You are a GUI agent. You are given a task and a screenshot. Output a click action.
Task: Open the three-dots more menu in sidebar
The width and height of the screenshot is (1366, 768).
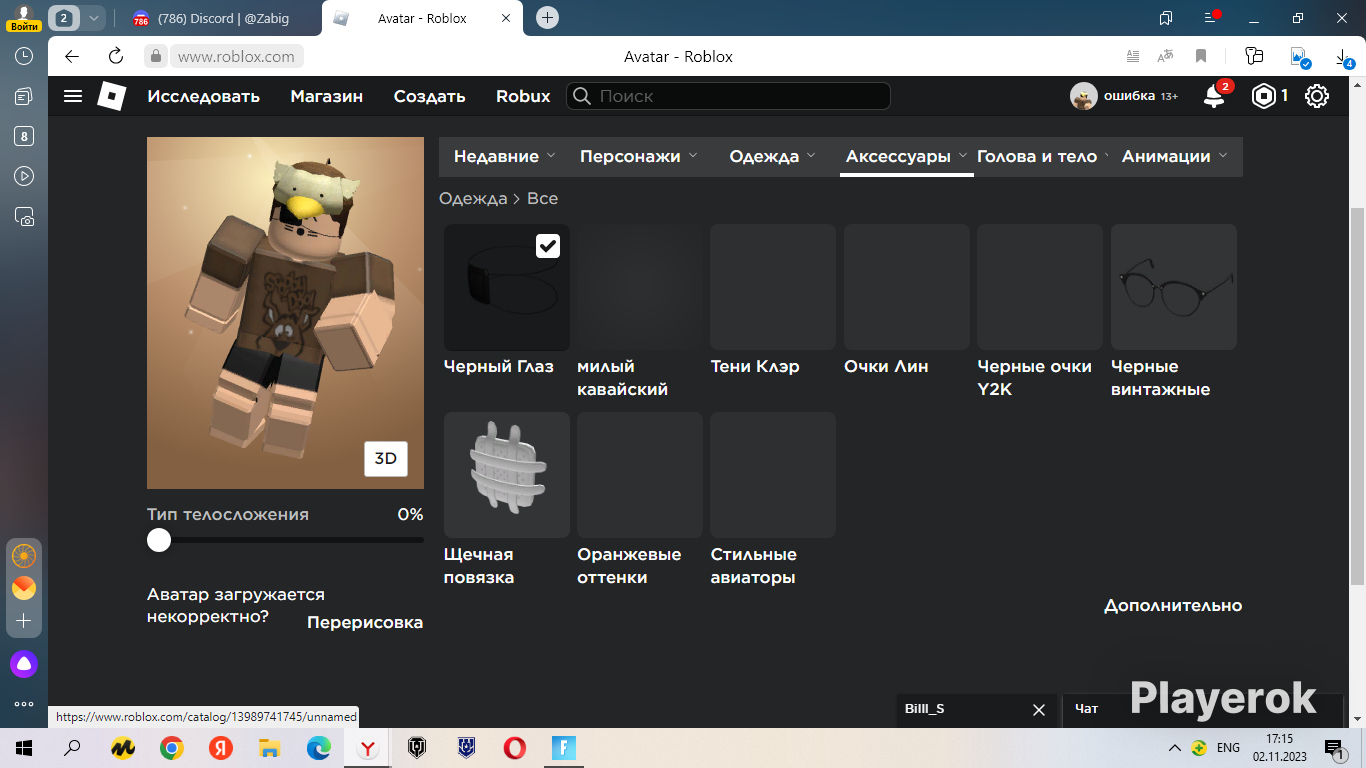pos(24,704)
